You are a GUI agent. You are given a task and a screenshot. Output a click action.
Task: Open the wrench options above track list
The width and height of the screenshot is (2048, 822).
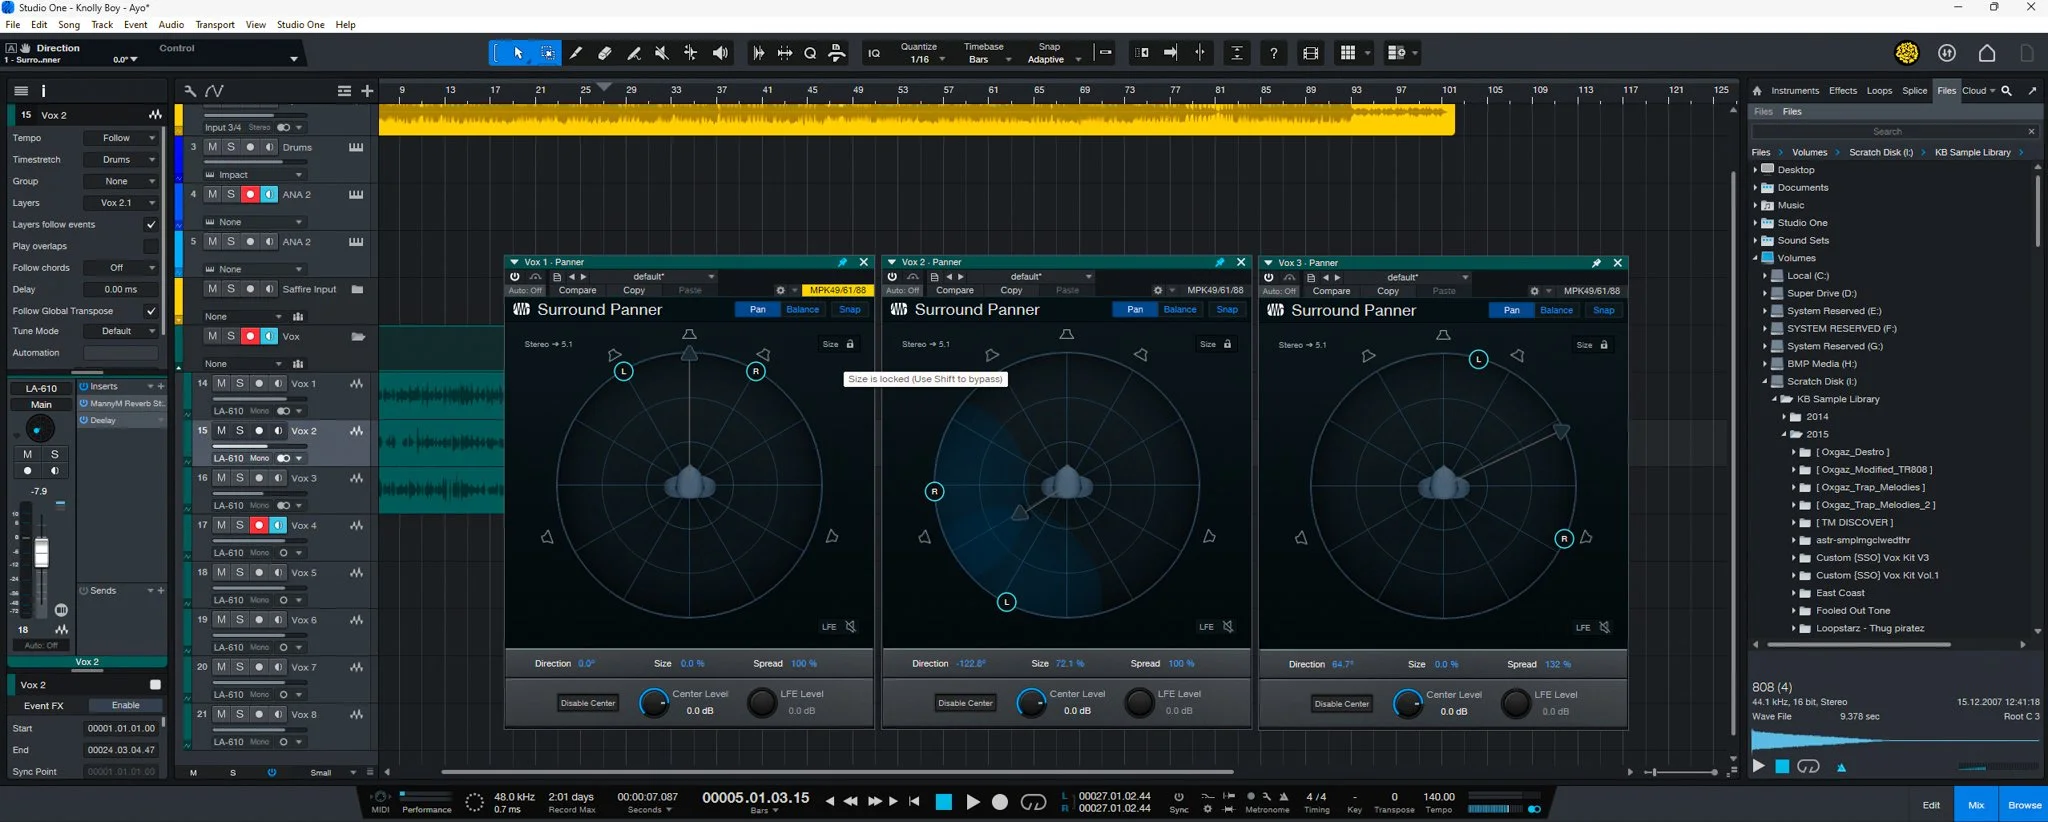(x=190, y=91)
